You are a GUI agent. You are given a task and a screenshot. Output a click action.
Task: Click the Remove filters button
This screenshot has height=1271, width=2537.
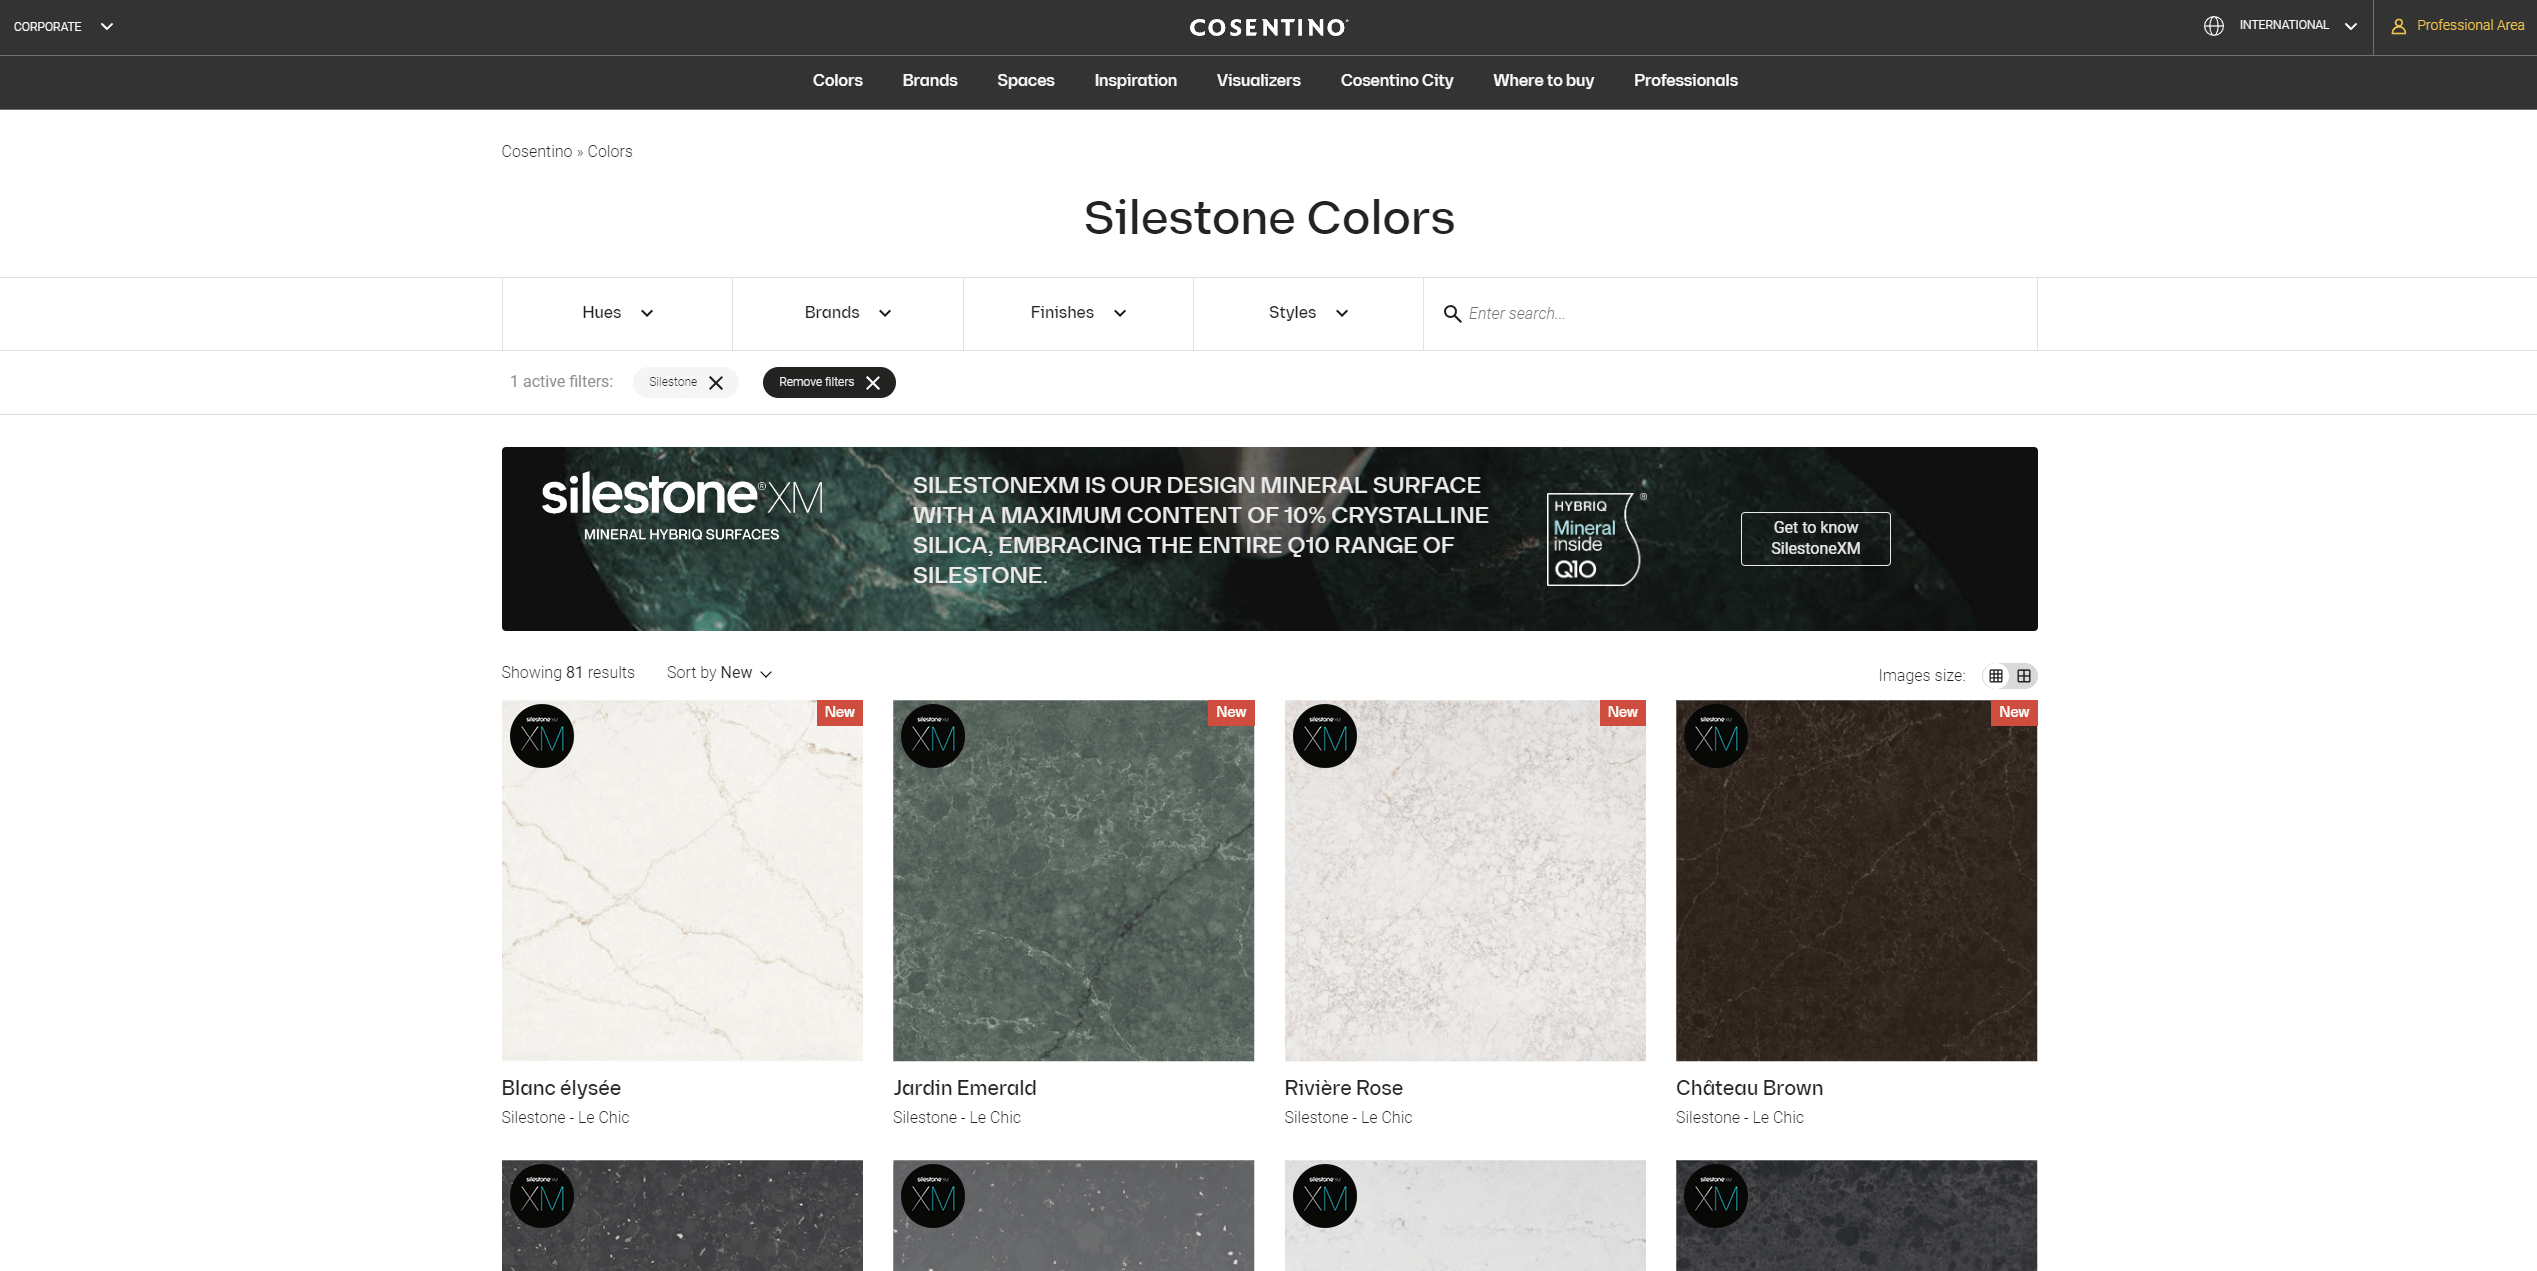[828, 383]
